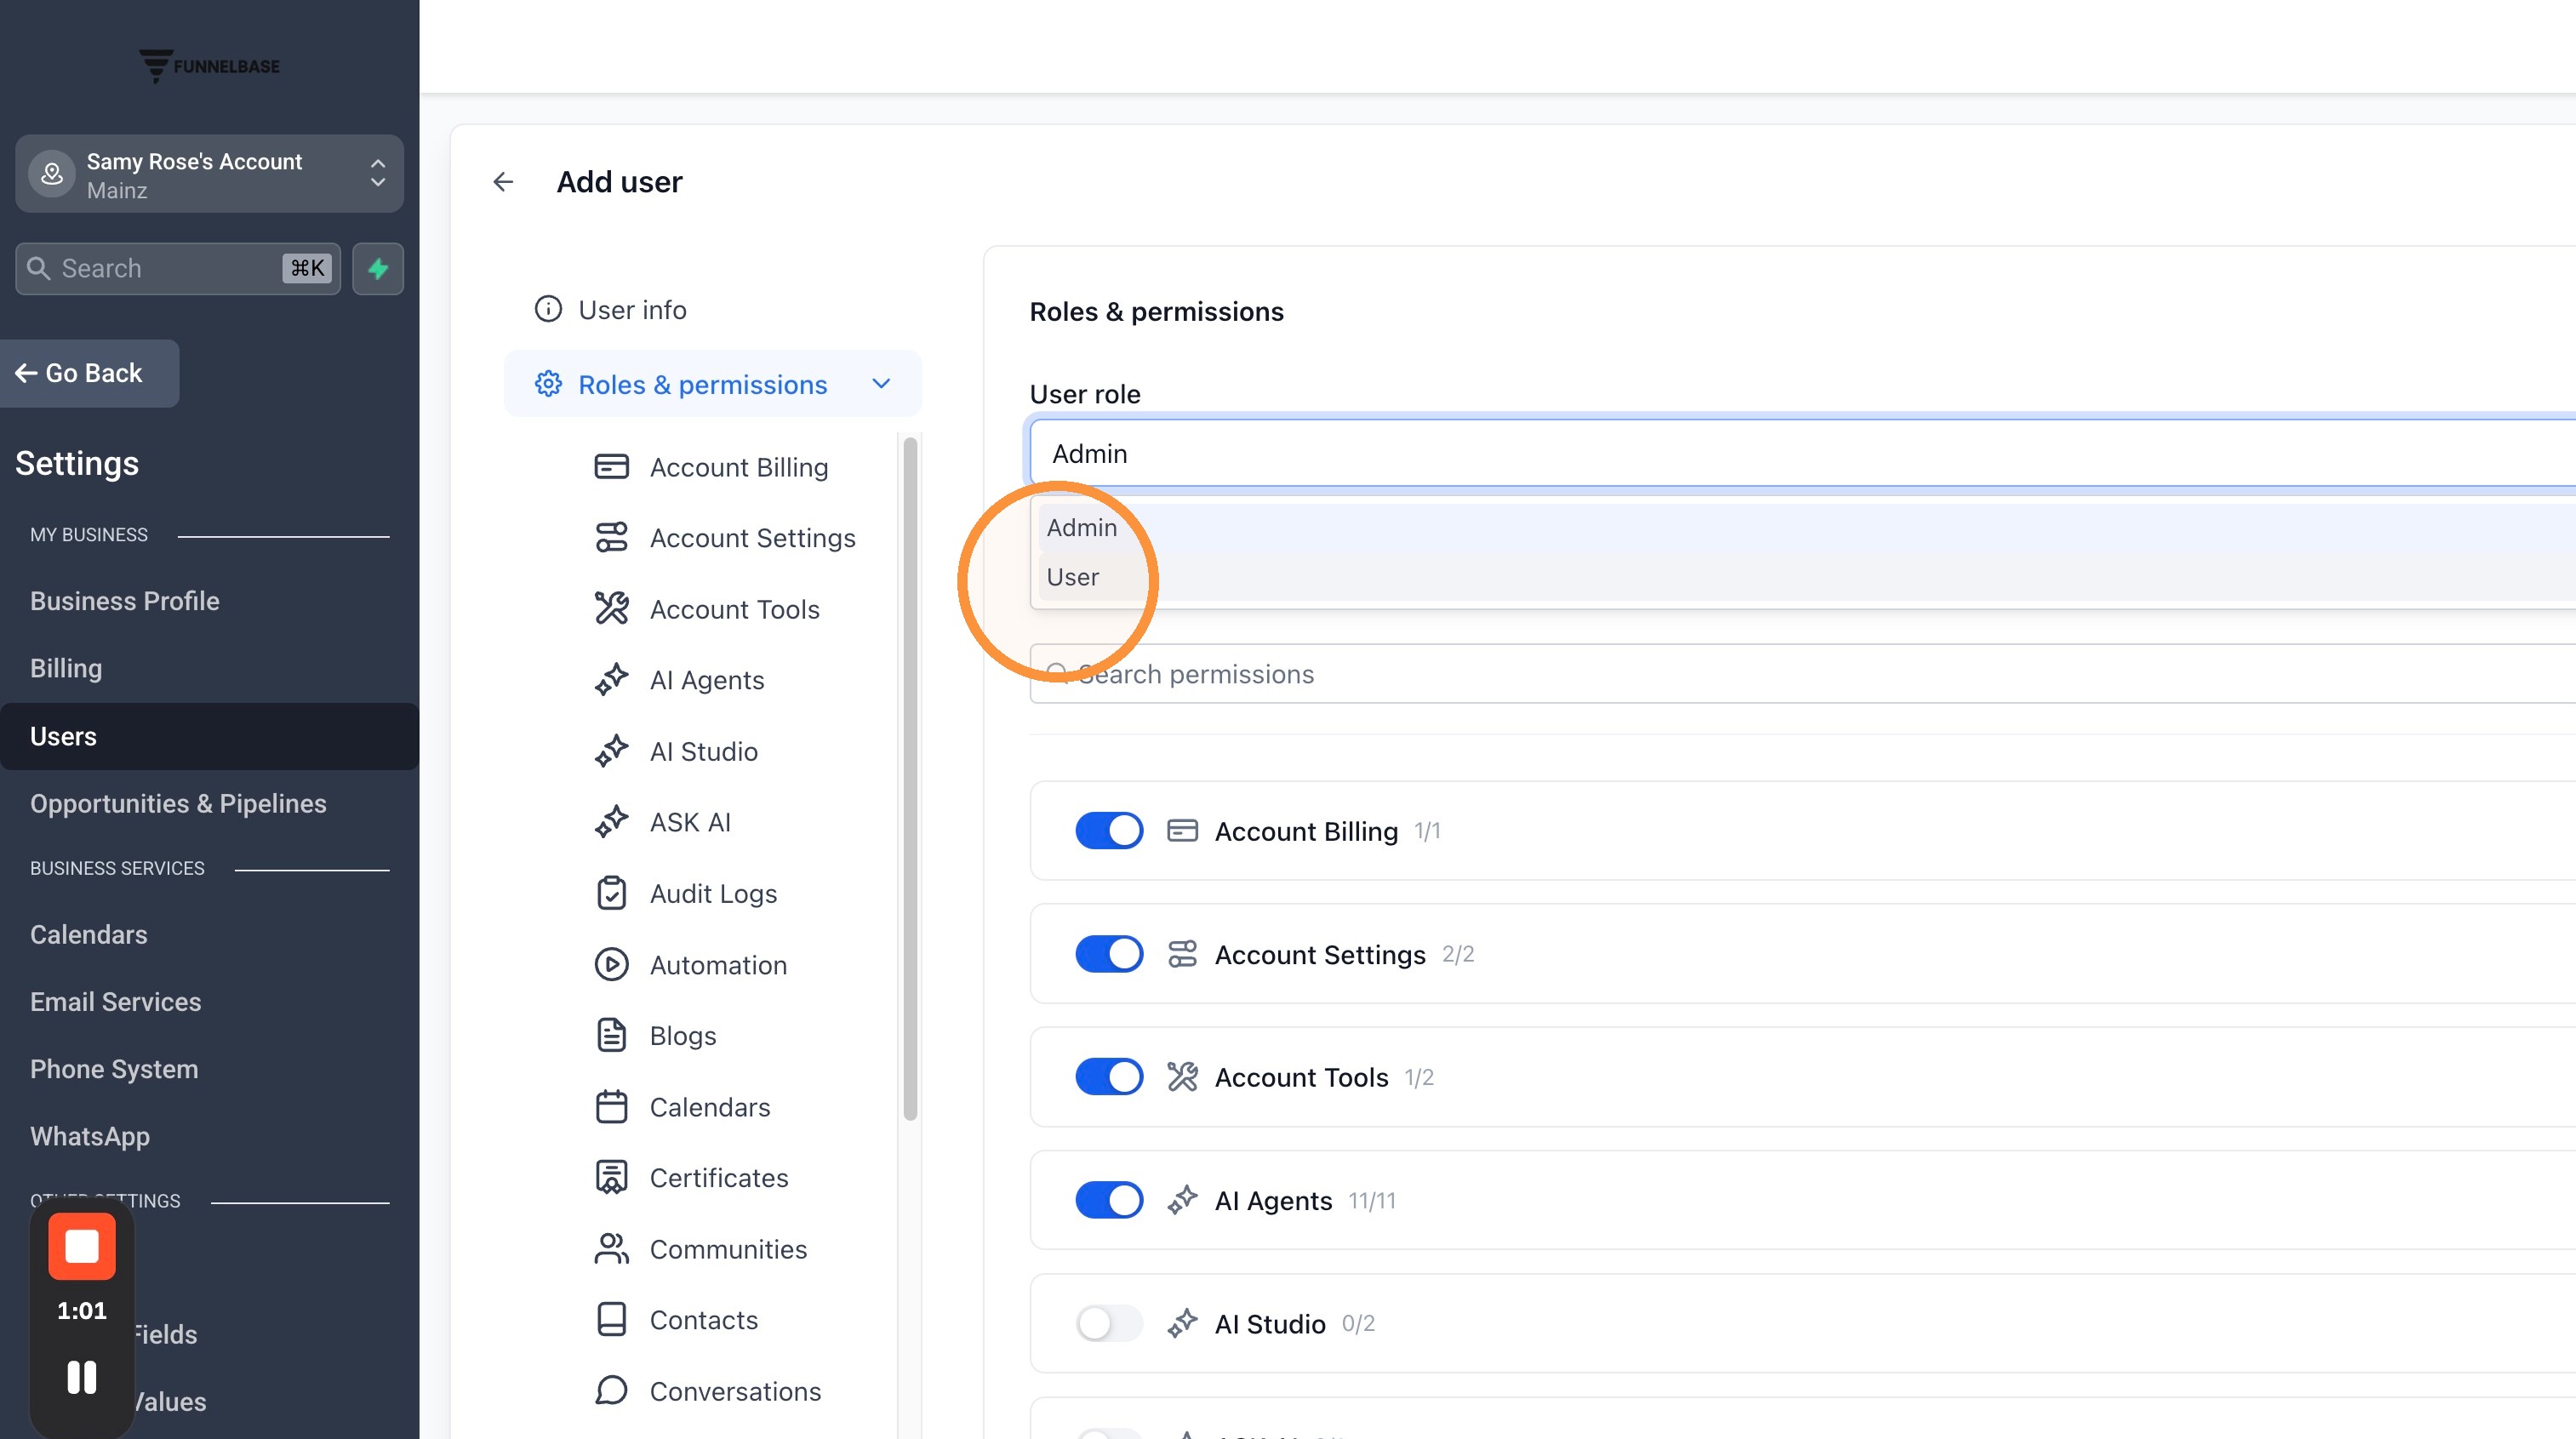Open WhatsApp settings
Image resolution: width=2576 pixels, height=1439 pixels.
(90, 1136)
